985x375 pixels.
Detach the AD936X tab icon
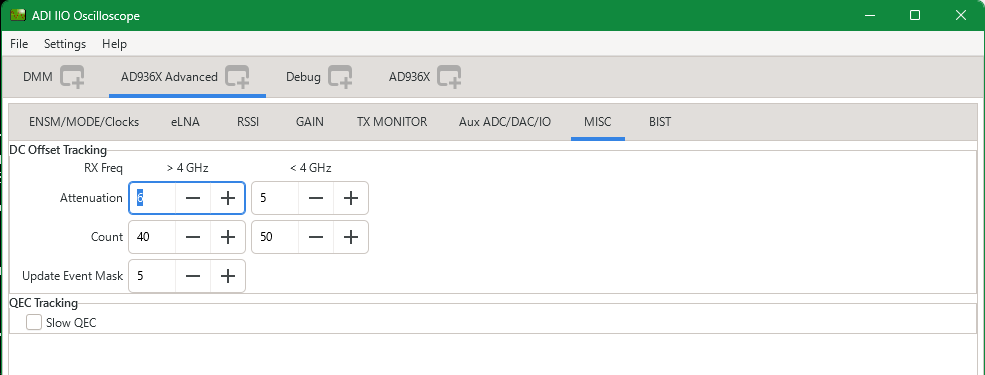(450, 77)
